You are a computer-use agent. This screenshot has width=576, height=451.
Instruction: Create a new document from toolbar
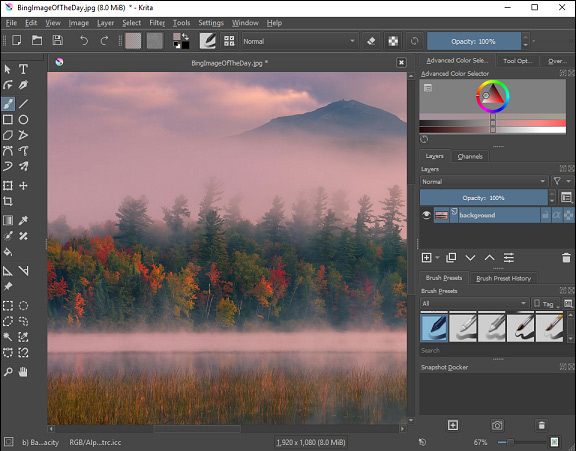[17, 40]
